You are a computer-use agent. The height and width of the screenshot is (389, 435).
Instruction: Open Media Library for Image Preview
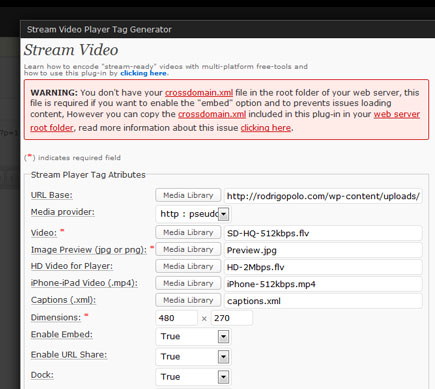coord(188,249)
